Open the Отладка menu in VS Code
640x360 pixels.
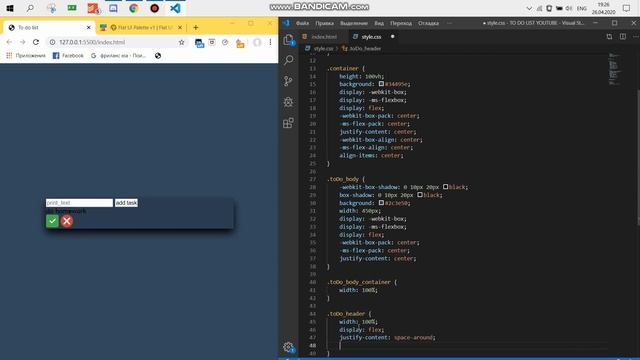(428, 23)
